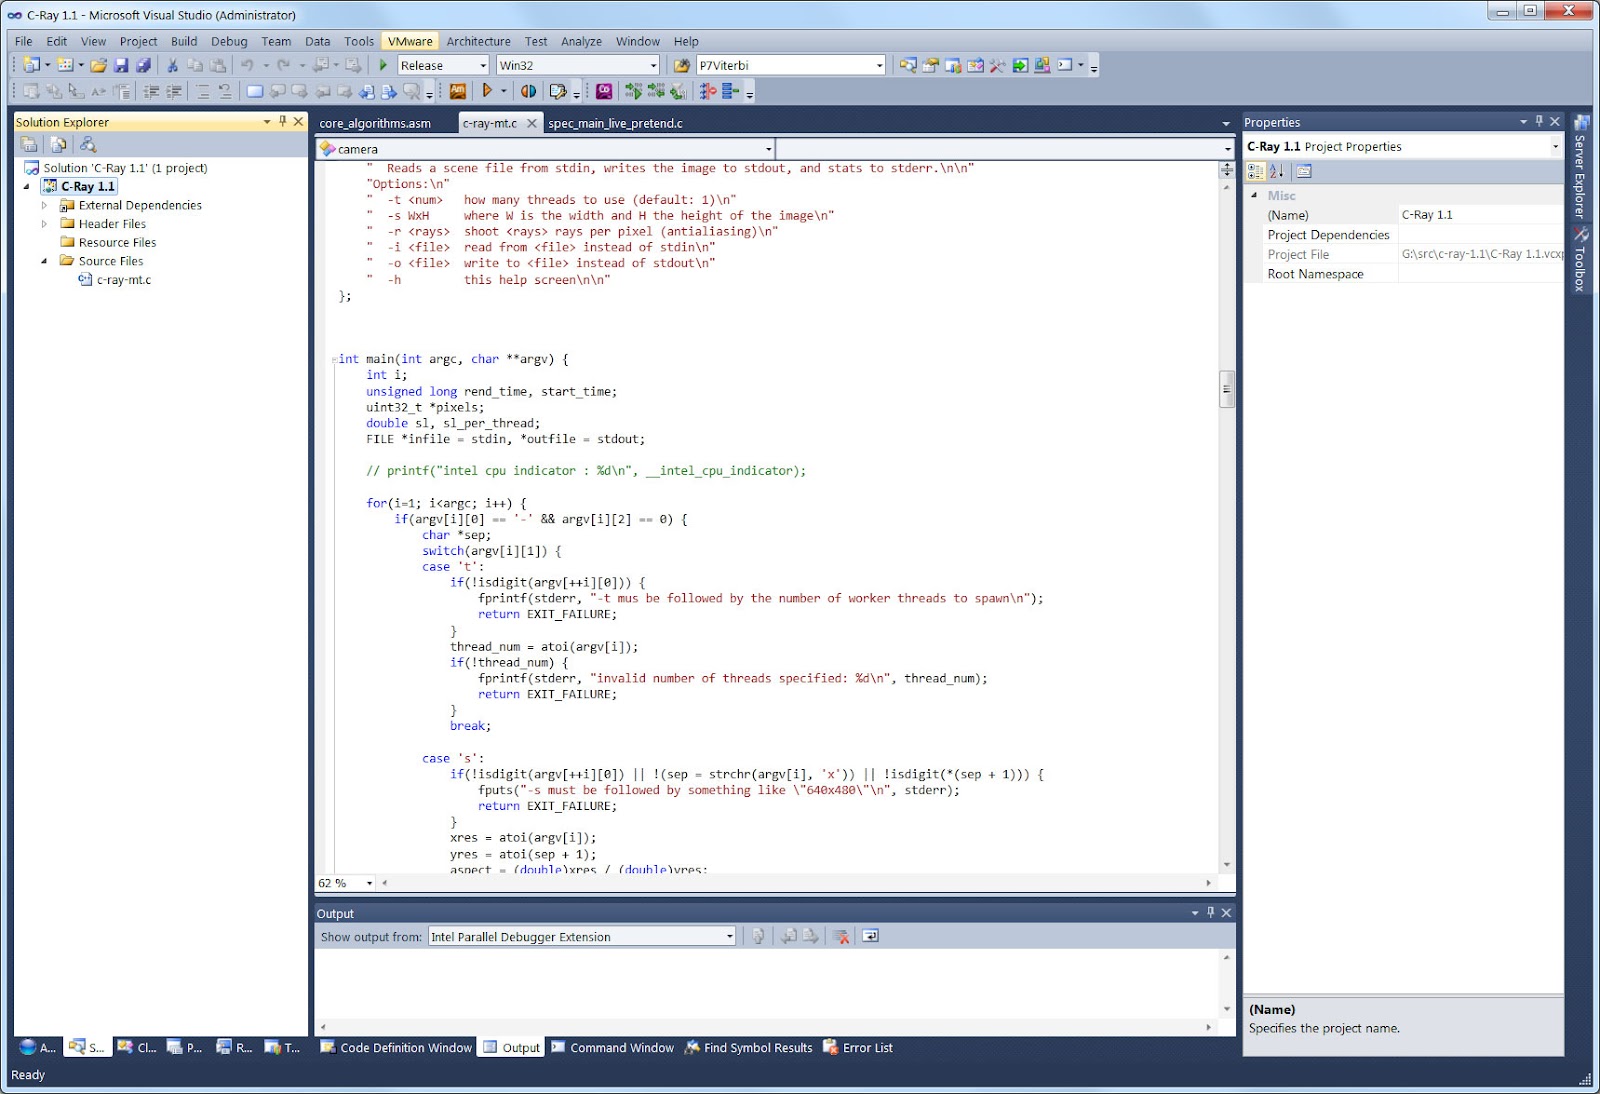Open the C-Ray 1.1 Project Properties dropdown
This screenshot has height=1094, width=1600.
[x=1555, y=146]
